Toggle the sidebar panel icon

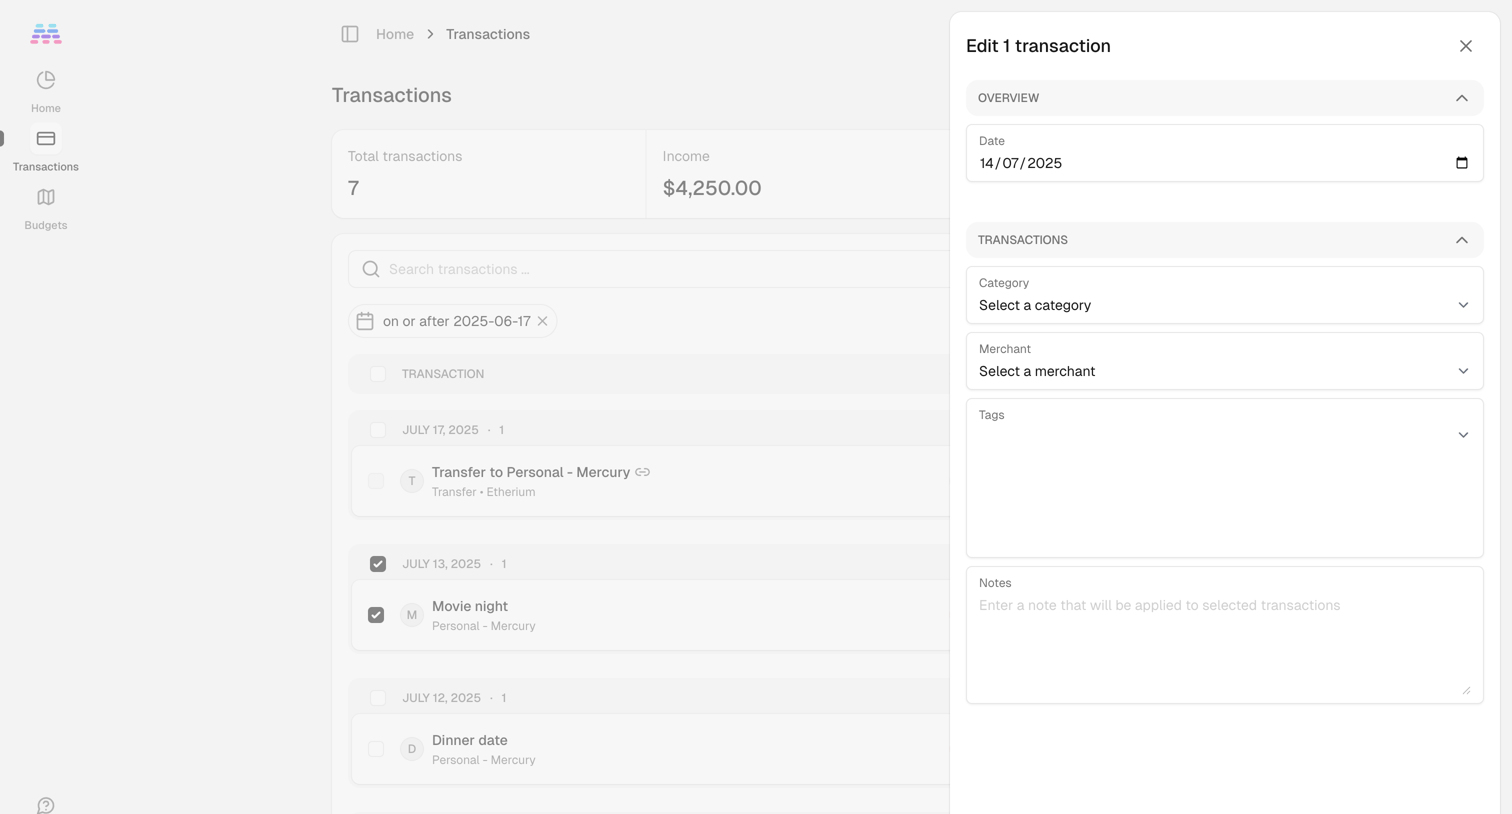tap(350, 34)
